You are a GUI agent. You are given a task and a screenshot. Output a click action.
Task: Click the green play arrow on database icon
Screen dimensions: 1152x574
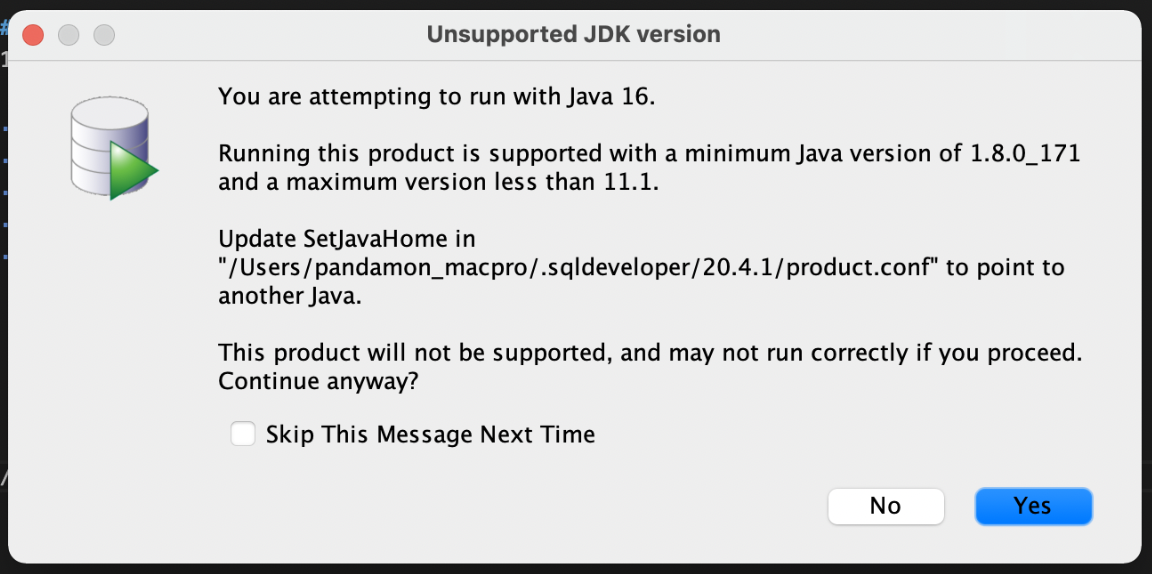(x=134, y=171)
